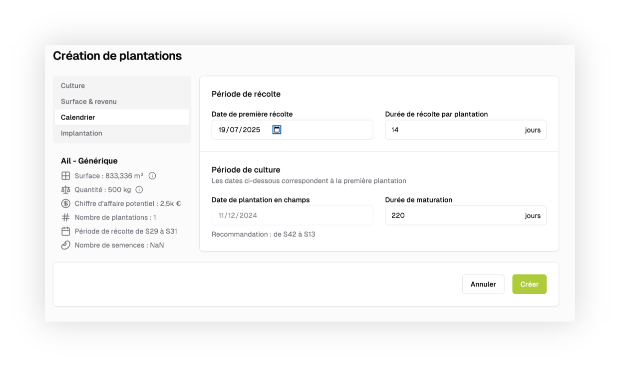
Task: Focus the Date de première récolte field
Action: tap(292, 130)
